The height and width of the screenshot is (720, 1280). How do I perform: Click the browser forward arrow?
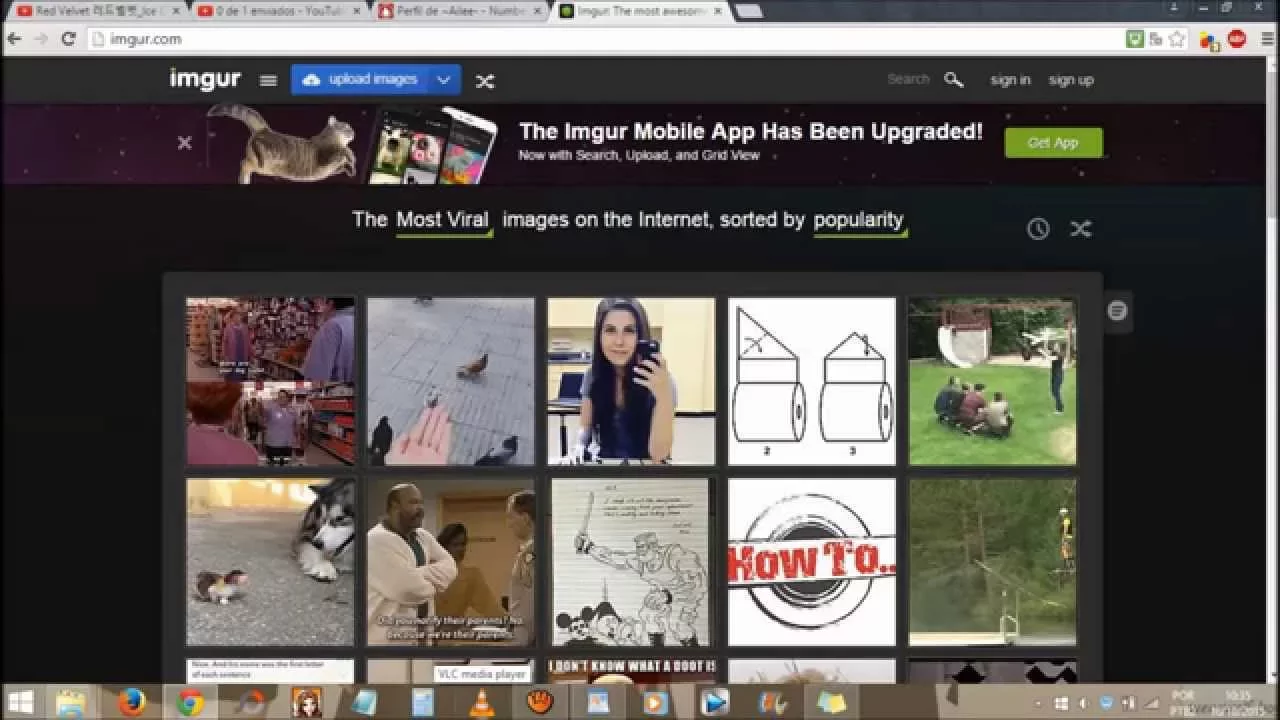(41, 39)
